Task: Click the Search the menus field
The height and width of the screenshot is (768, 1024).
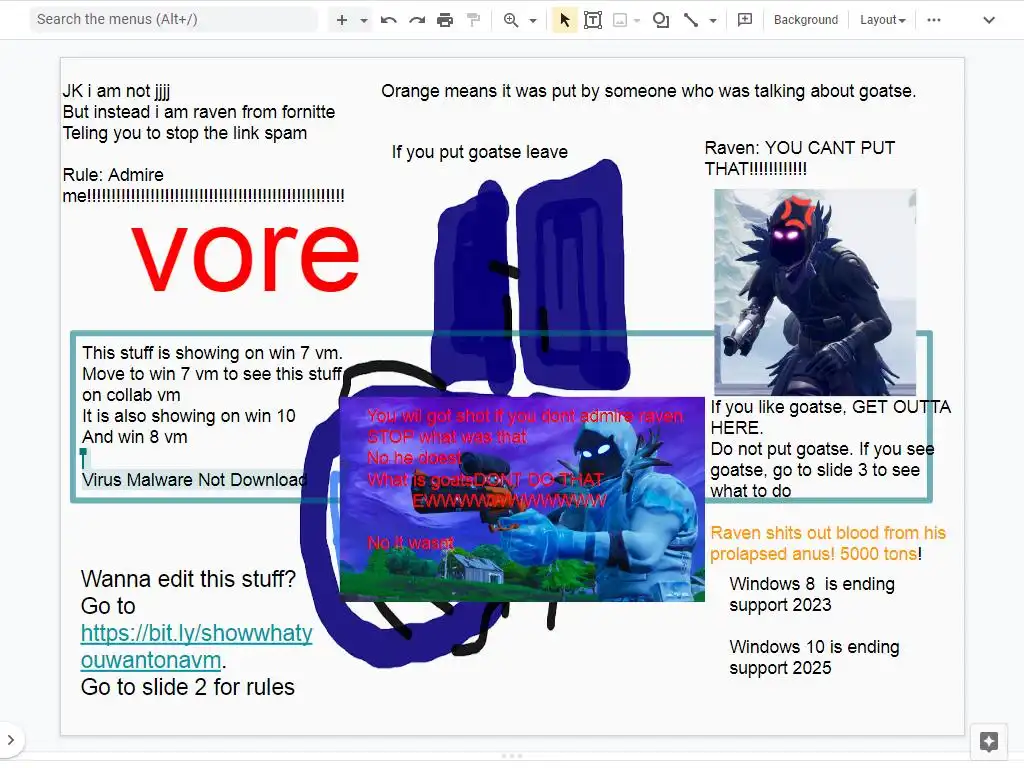Action: [173, 20]
